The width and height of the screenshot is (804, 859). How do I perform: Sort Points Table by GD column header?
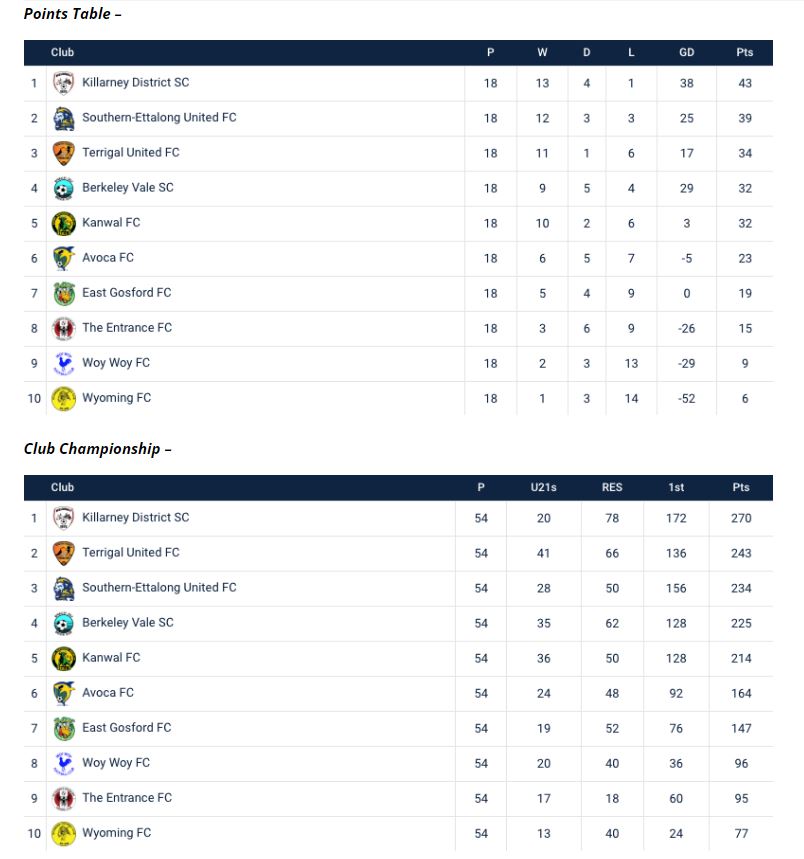(x=686, y=52)
